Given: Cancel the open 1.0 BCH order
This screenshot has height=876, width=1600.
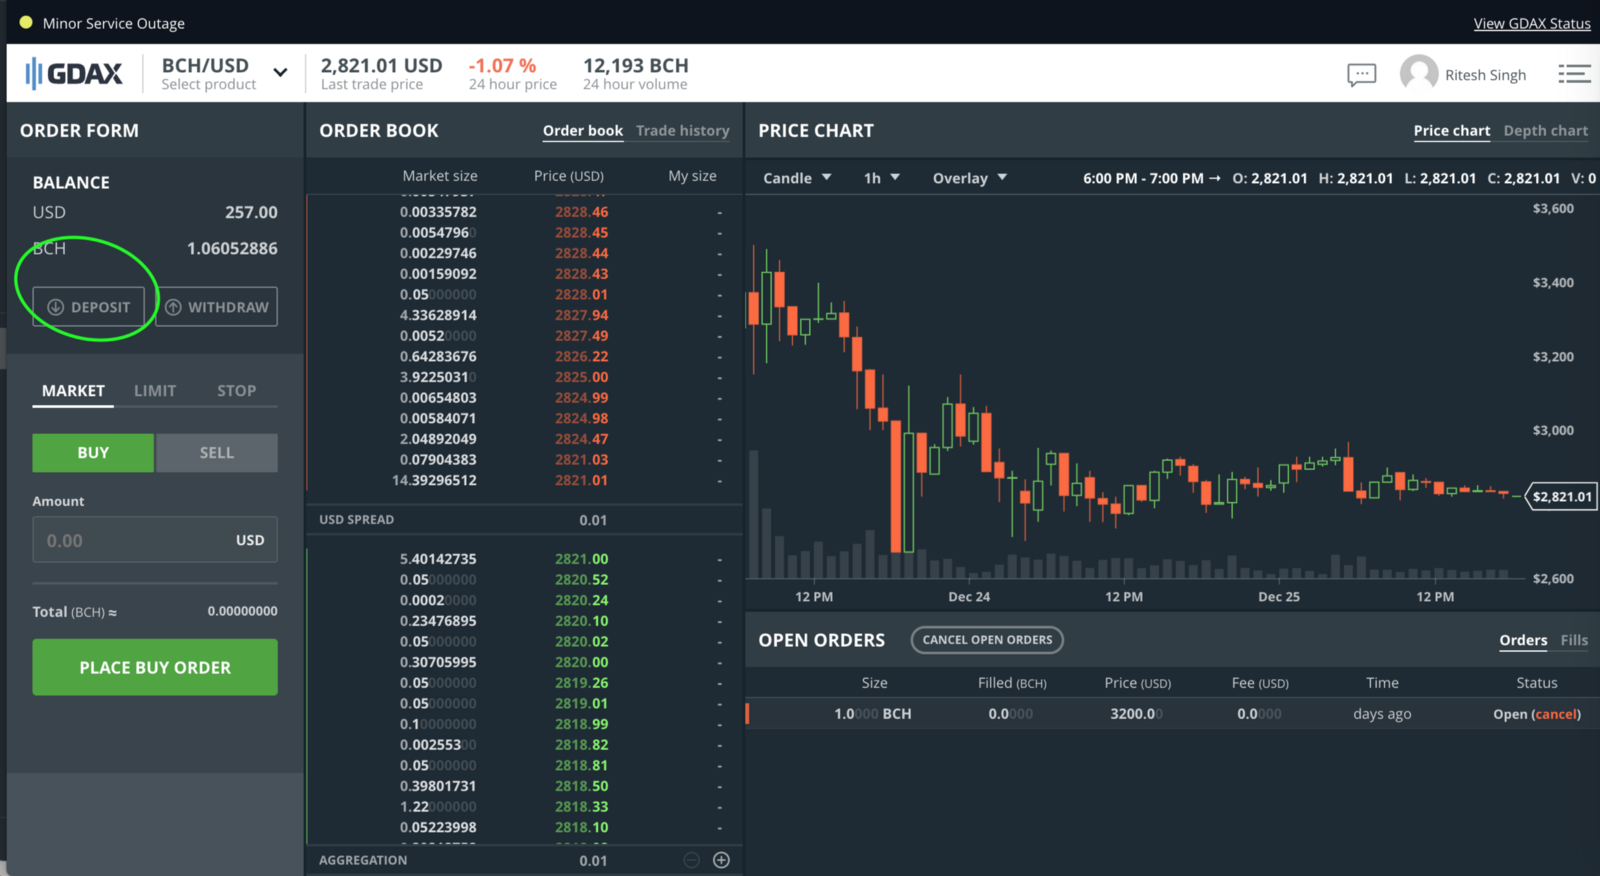Looking at the screenshot, I should pos(1557,714).
